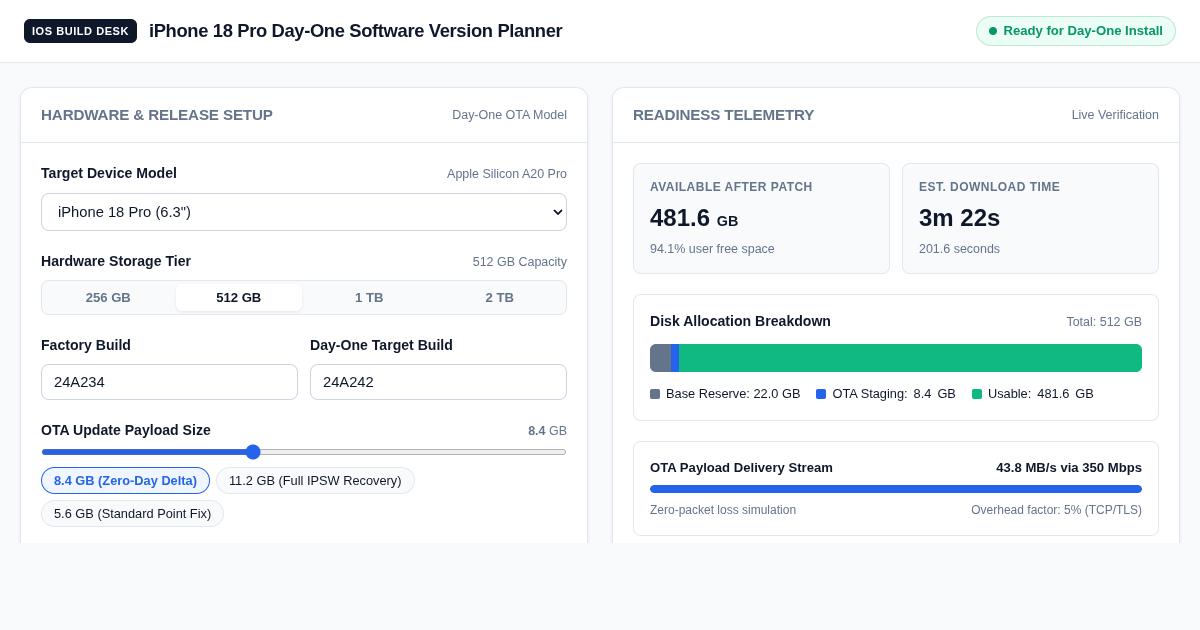The width and height of the screenshot is (1200, 630).
Task: Click the Base Reserve gray legend swatch
Action: pos(655,394)
